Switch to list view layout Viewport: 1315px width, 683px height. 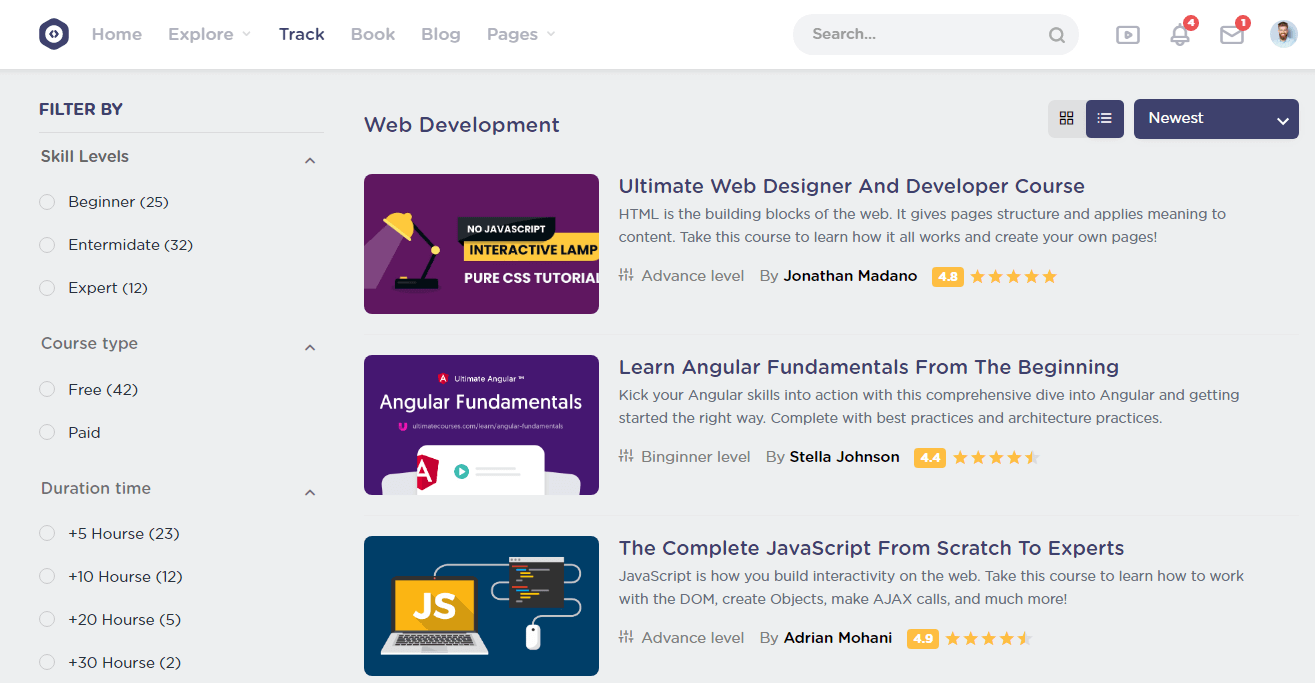tap(1104, 118)
